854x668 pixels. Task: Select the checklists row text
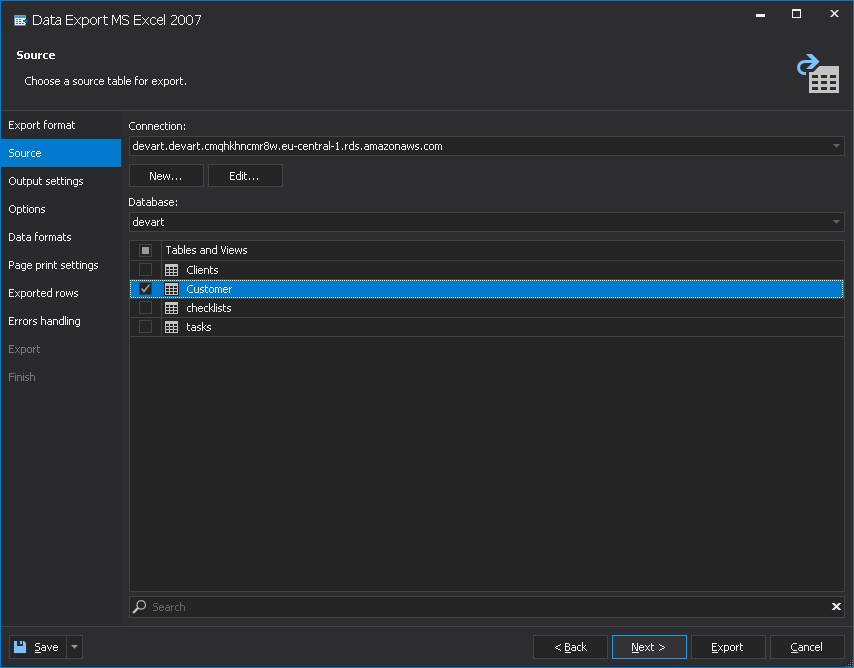click(209, 308)
